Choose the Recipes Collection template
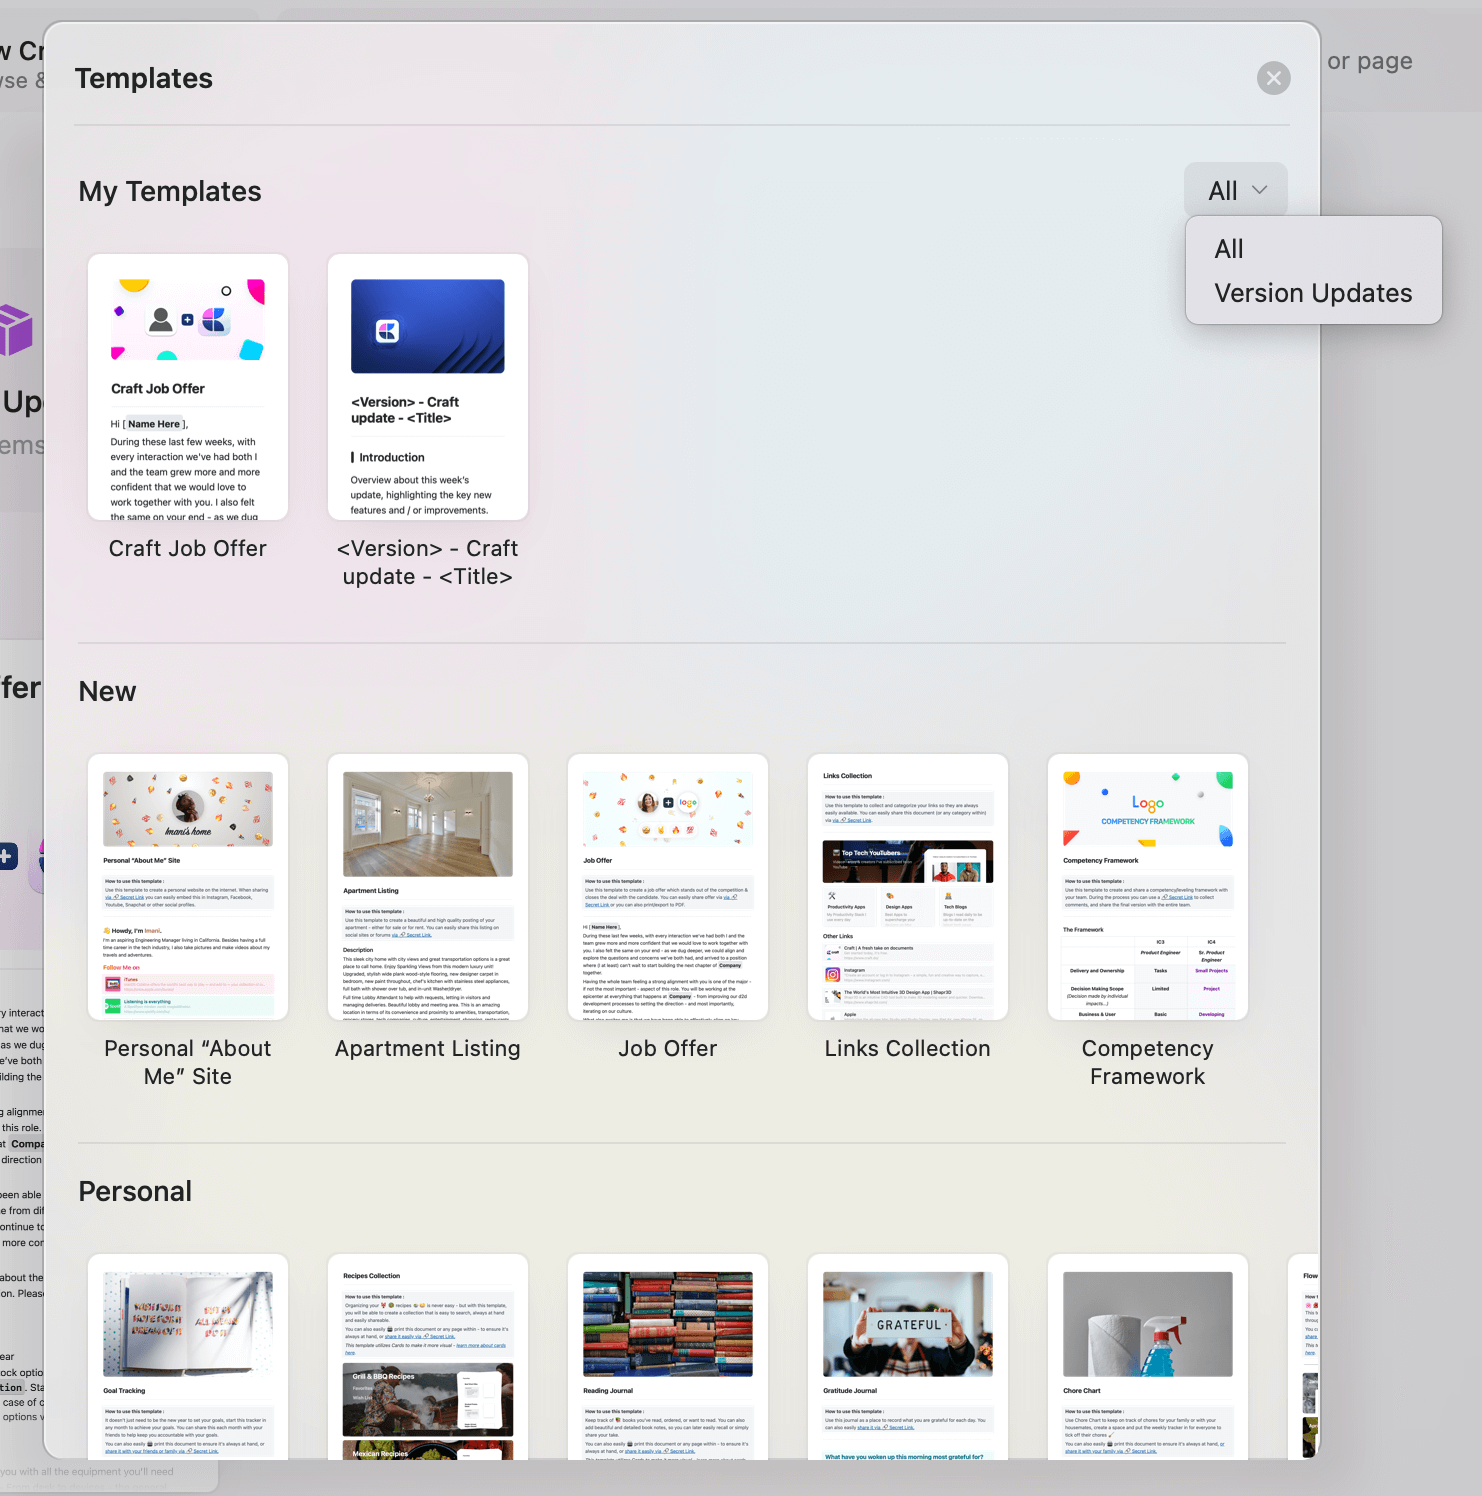 click(x=427, y=1360)
